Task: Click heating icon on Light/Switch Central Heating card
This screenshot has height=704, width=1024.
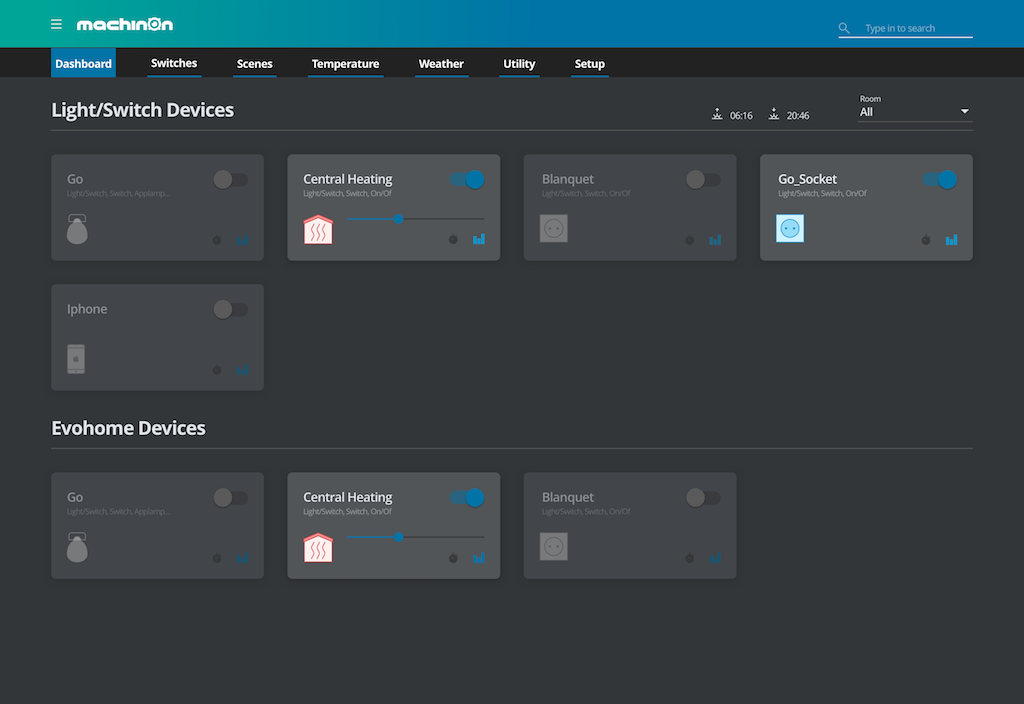Action: coord(318,229)
